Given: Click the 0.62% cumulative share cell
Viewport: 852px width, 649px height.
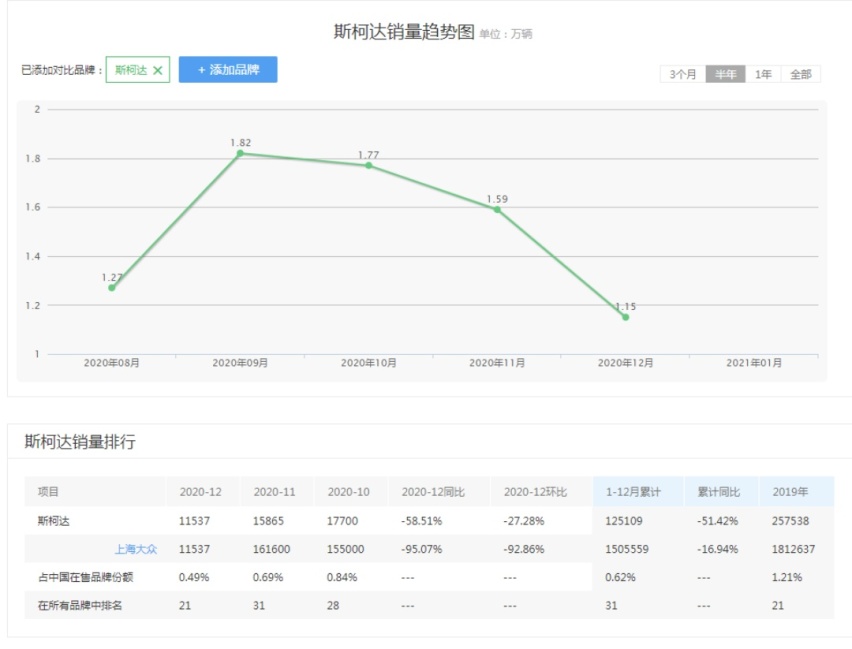Looking at the screenshot, I should click(x=621, y=577).
